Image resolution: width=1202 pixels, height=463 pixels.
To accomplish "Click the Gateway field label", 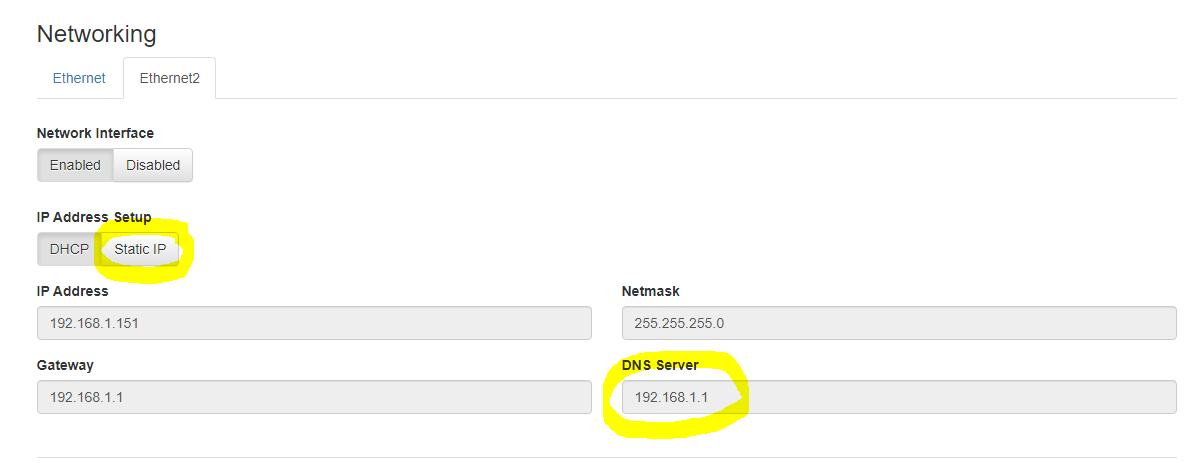I will 65,365.
